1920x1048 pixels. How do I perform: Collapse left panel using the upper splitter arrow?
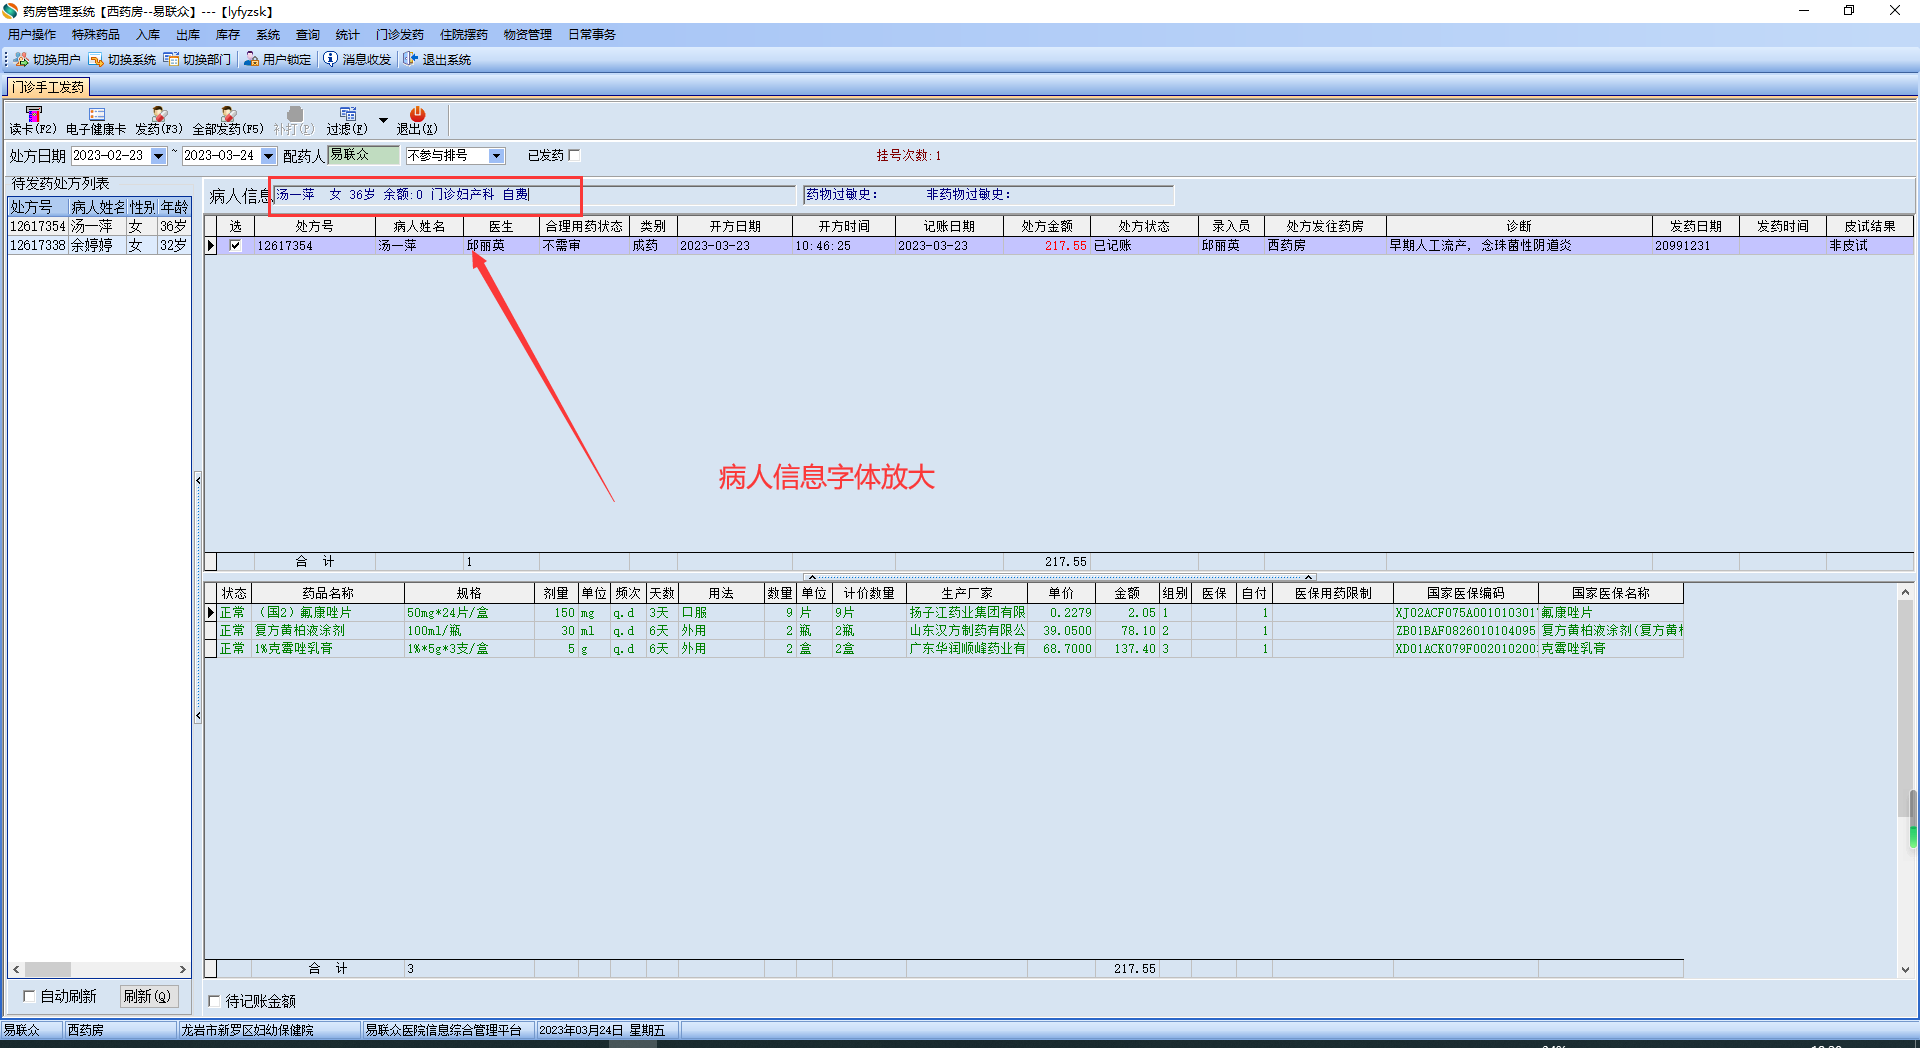coord(198,481)
